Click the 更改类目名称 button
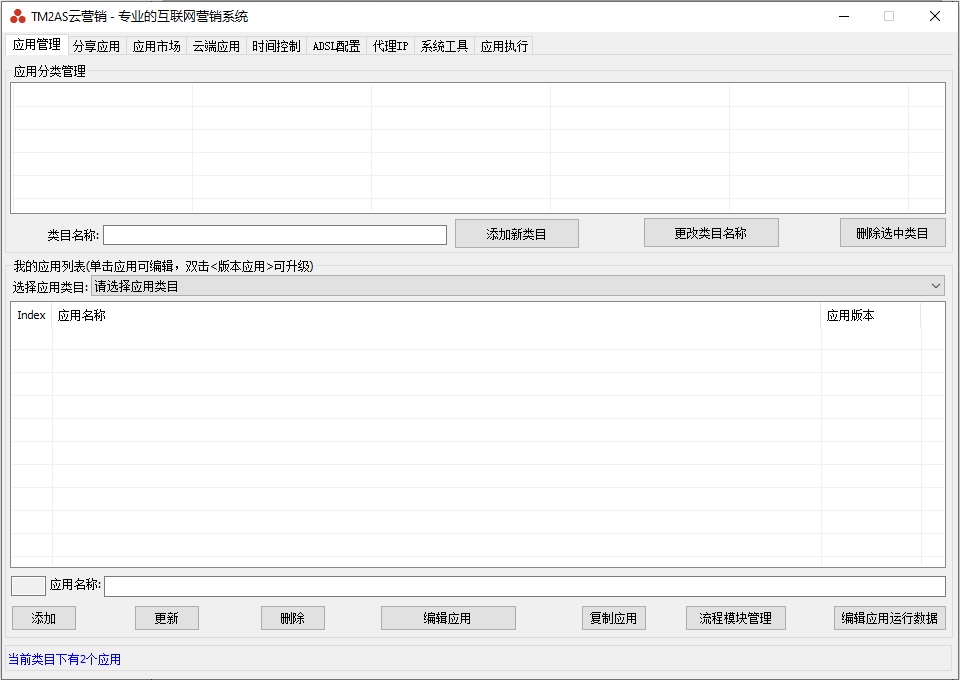The height and width of the screenshot is (680, 960). pos(711,232)
